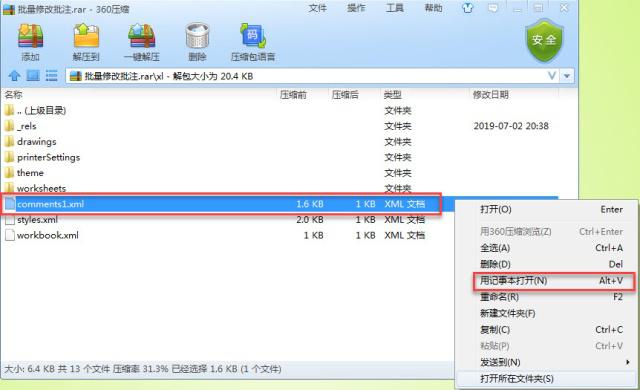This screenshot has height=390, width=640.
Task: Click the styles.xml file icon
Action: point(10,219)
